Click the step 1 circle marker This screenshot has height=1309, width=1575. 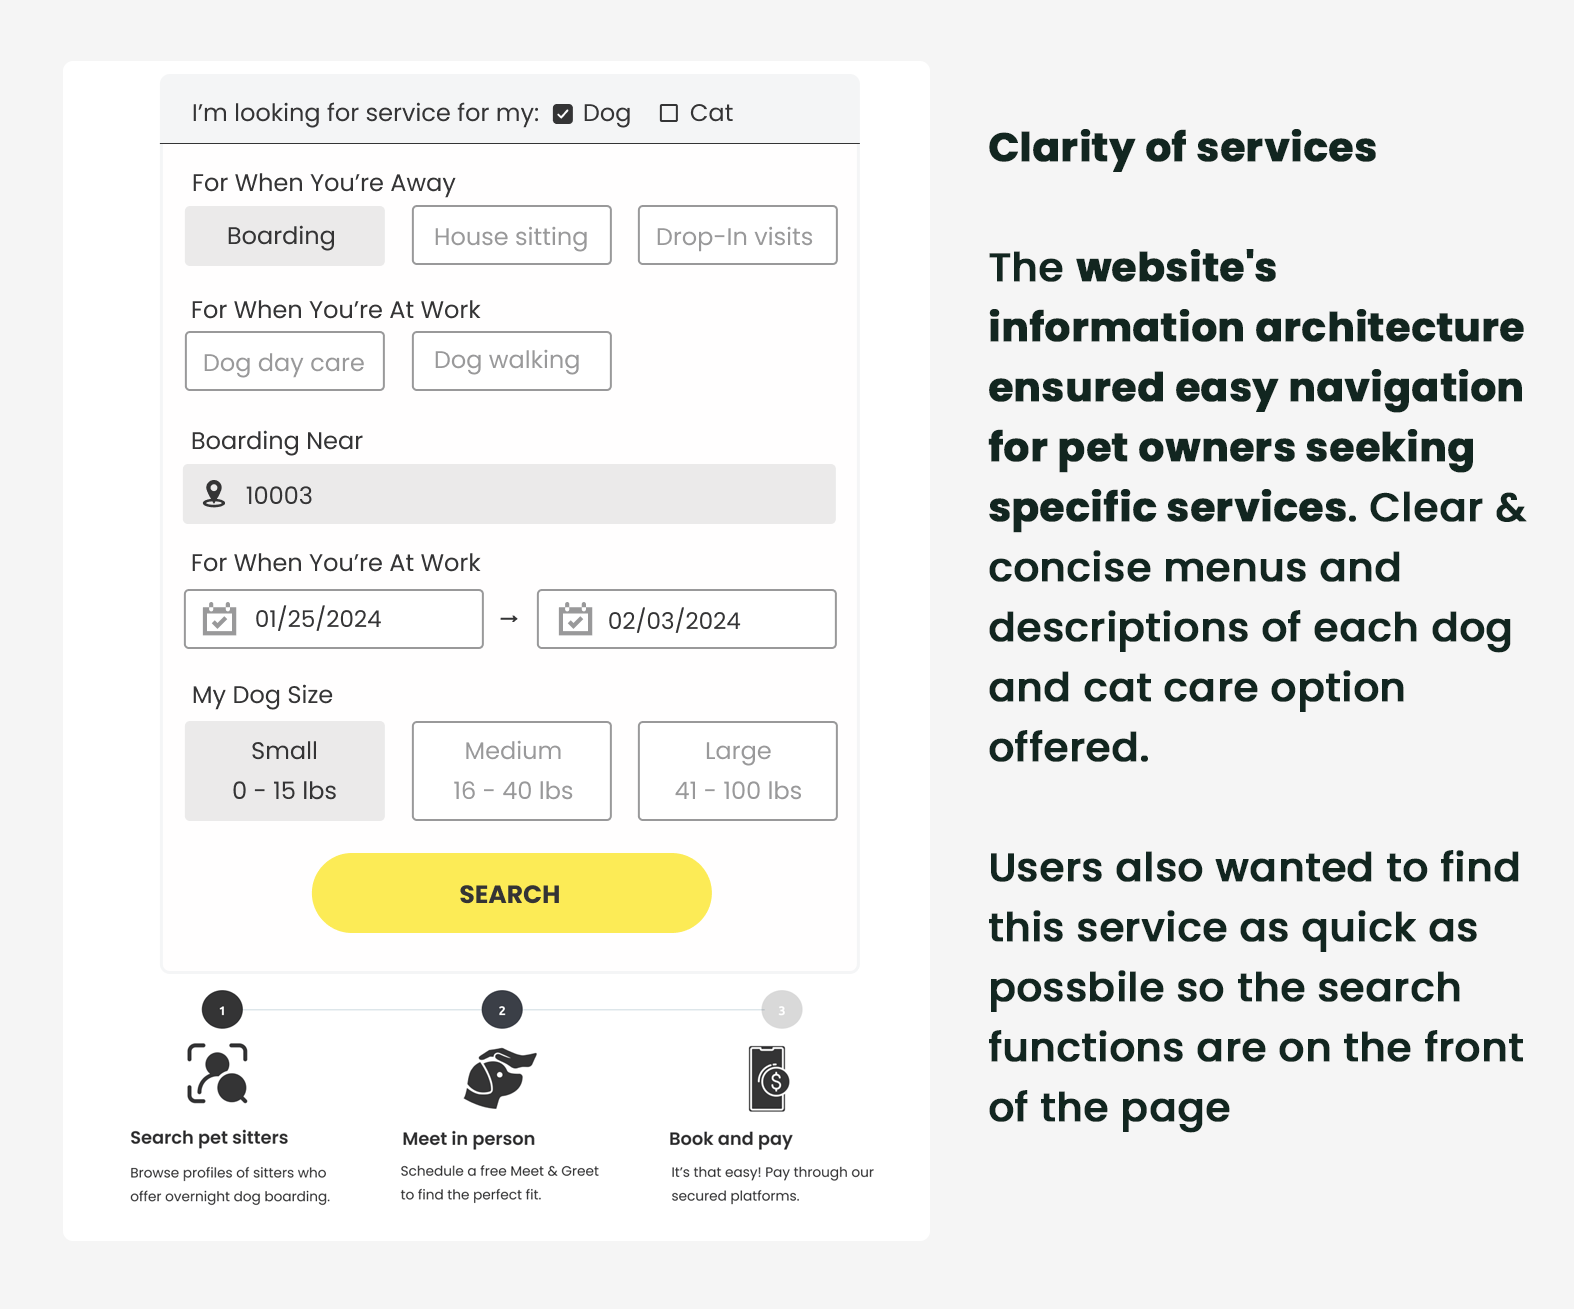click(222, 1010)
